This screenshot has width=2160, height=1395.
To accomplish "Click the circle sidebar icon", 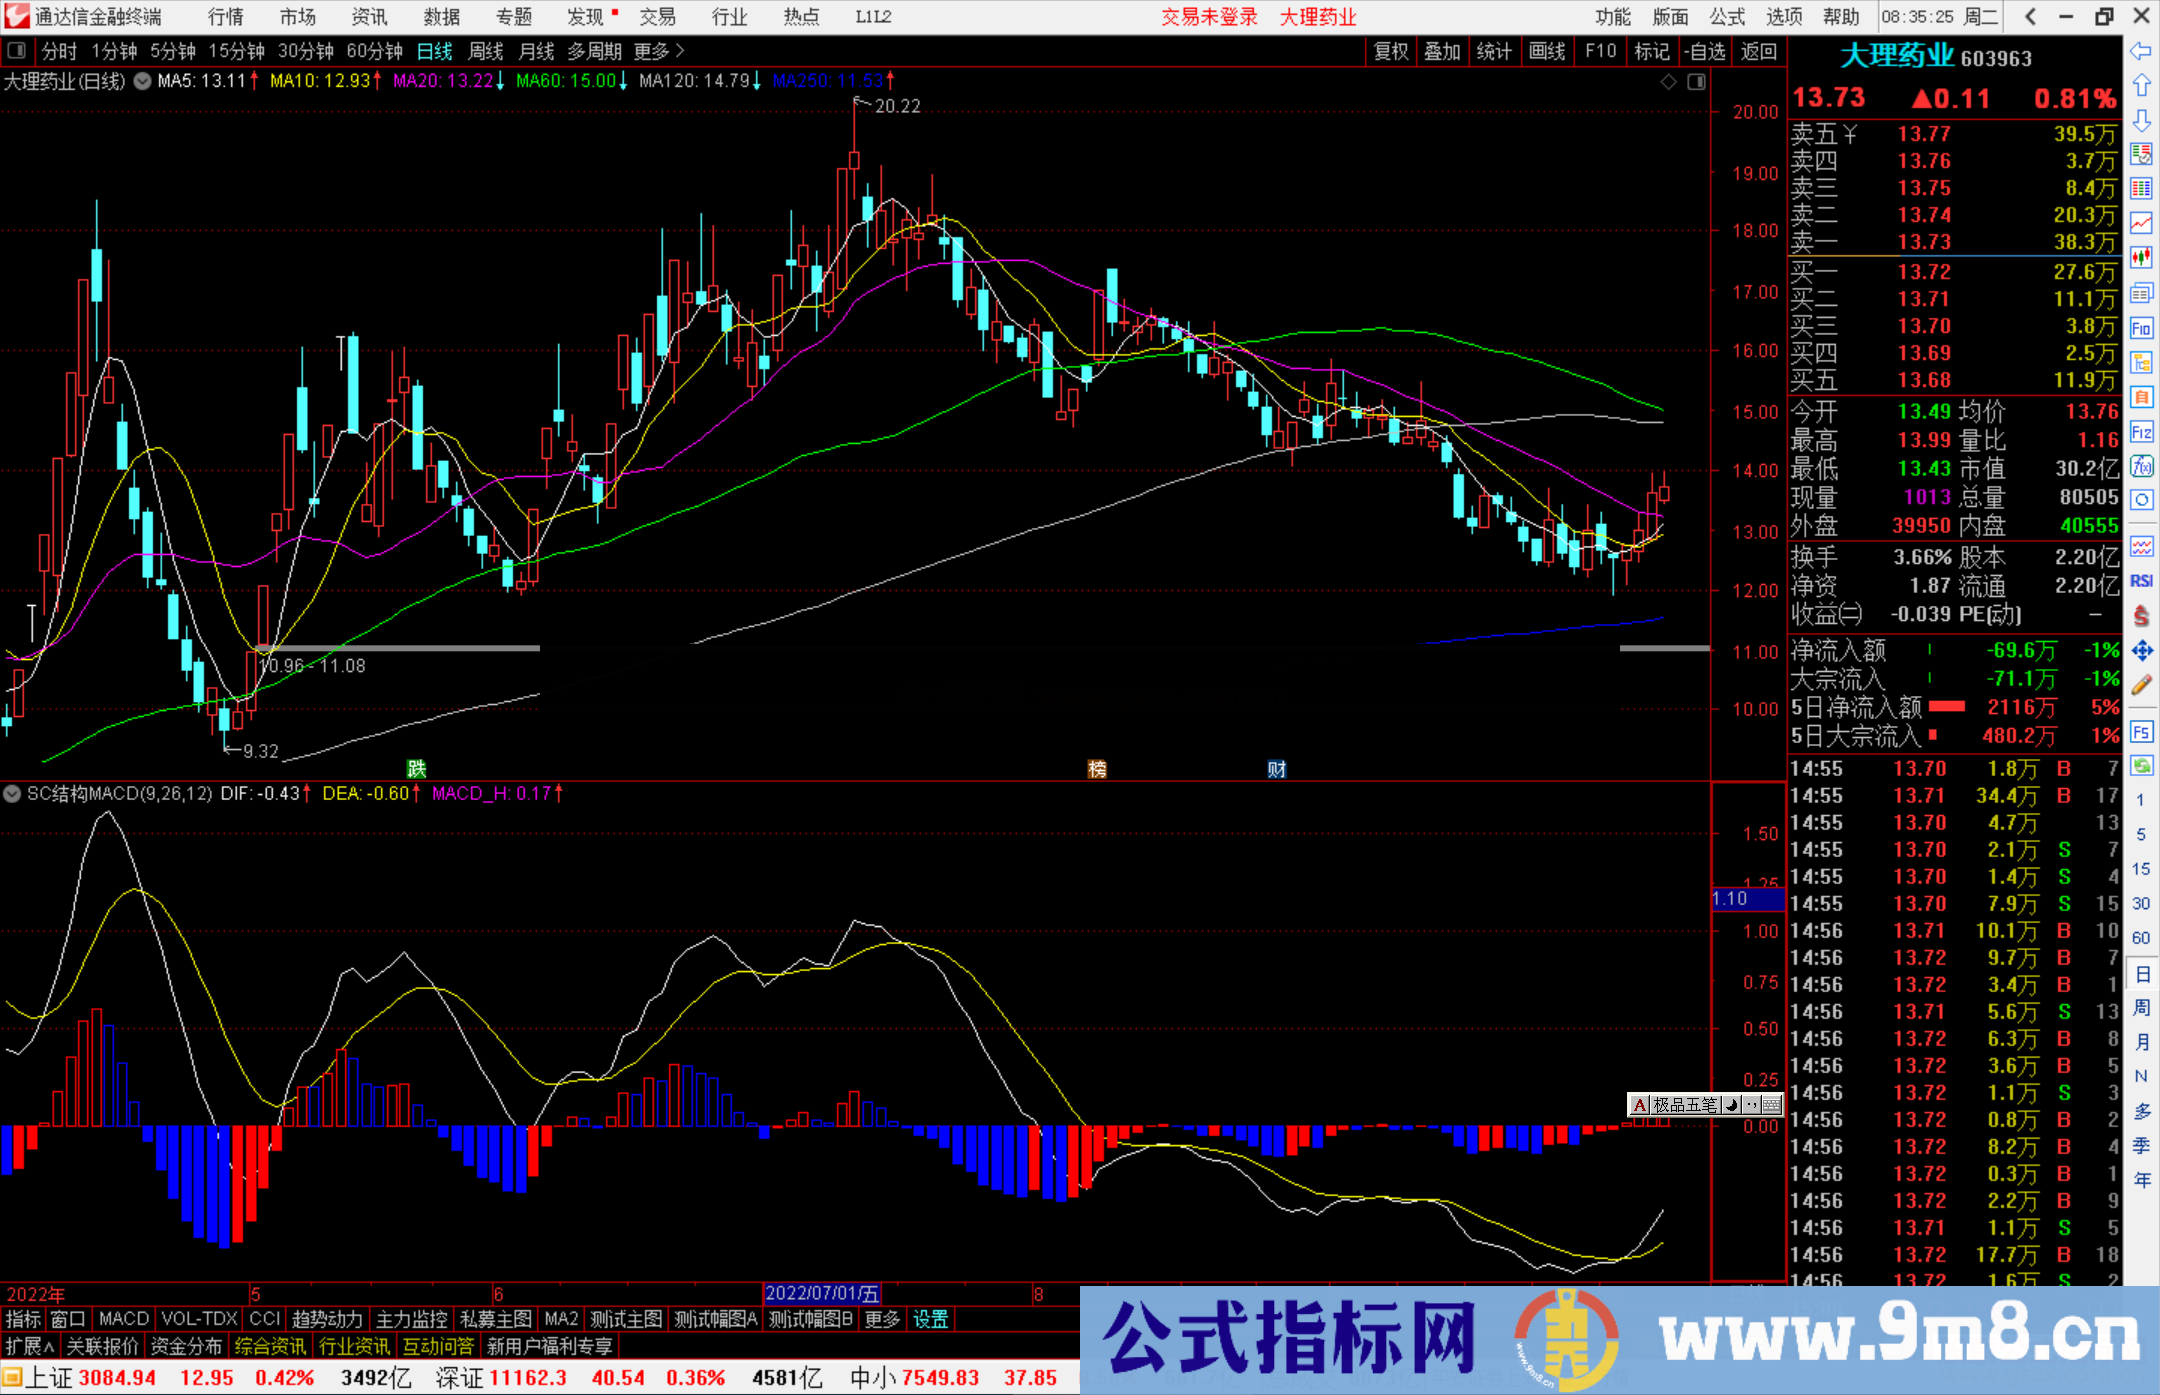I will pyautogui.click(x=2141, y=500).
